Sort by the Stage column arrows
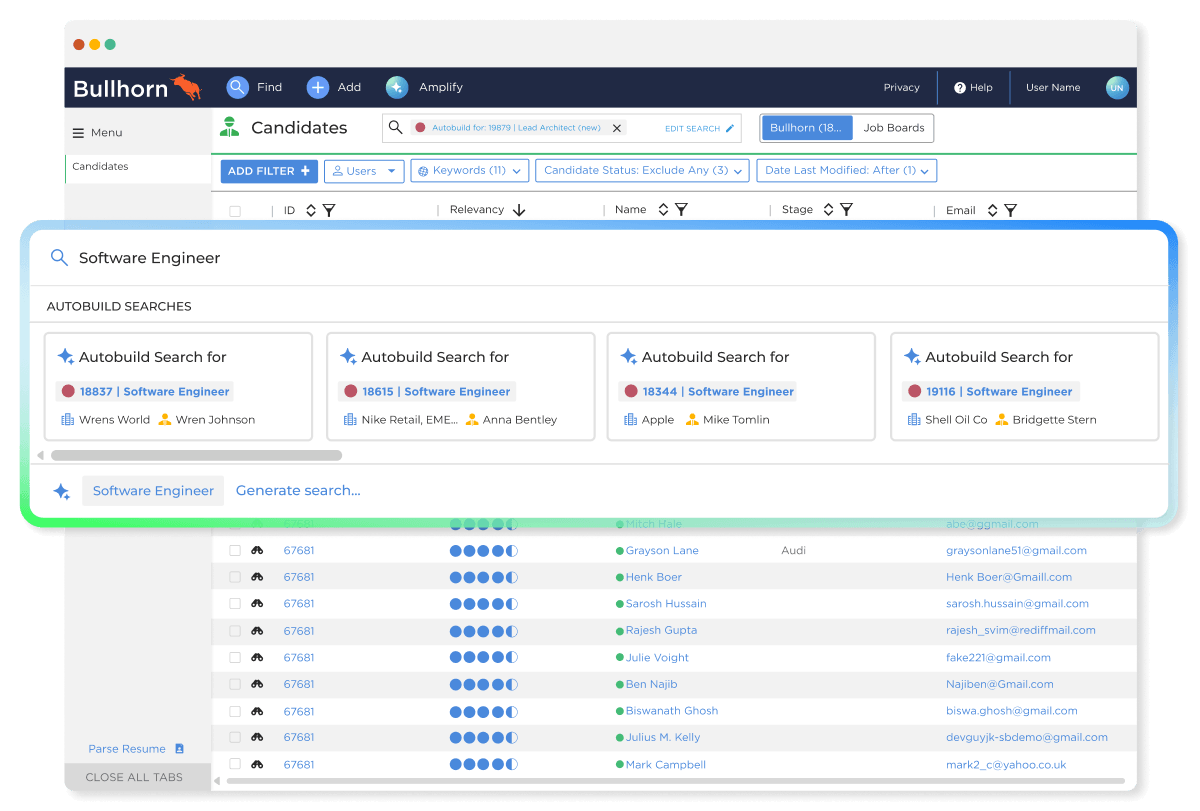Viewport: 1200px width, 811px height. pos(828,210)
